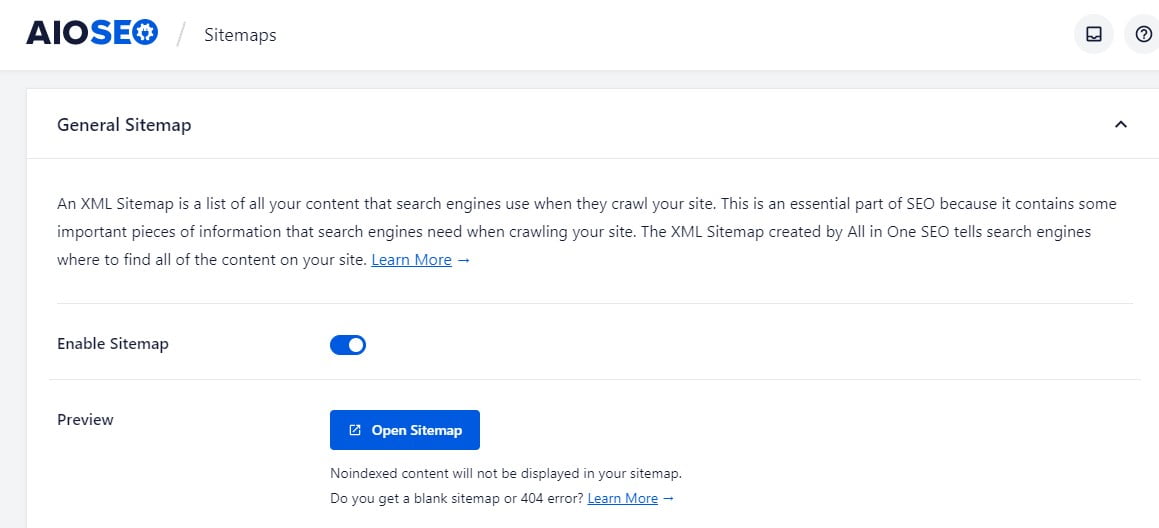Click the gear icon inside the AIOSEO logo

[x=146, y=33]
